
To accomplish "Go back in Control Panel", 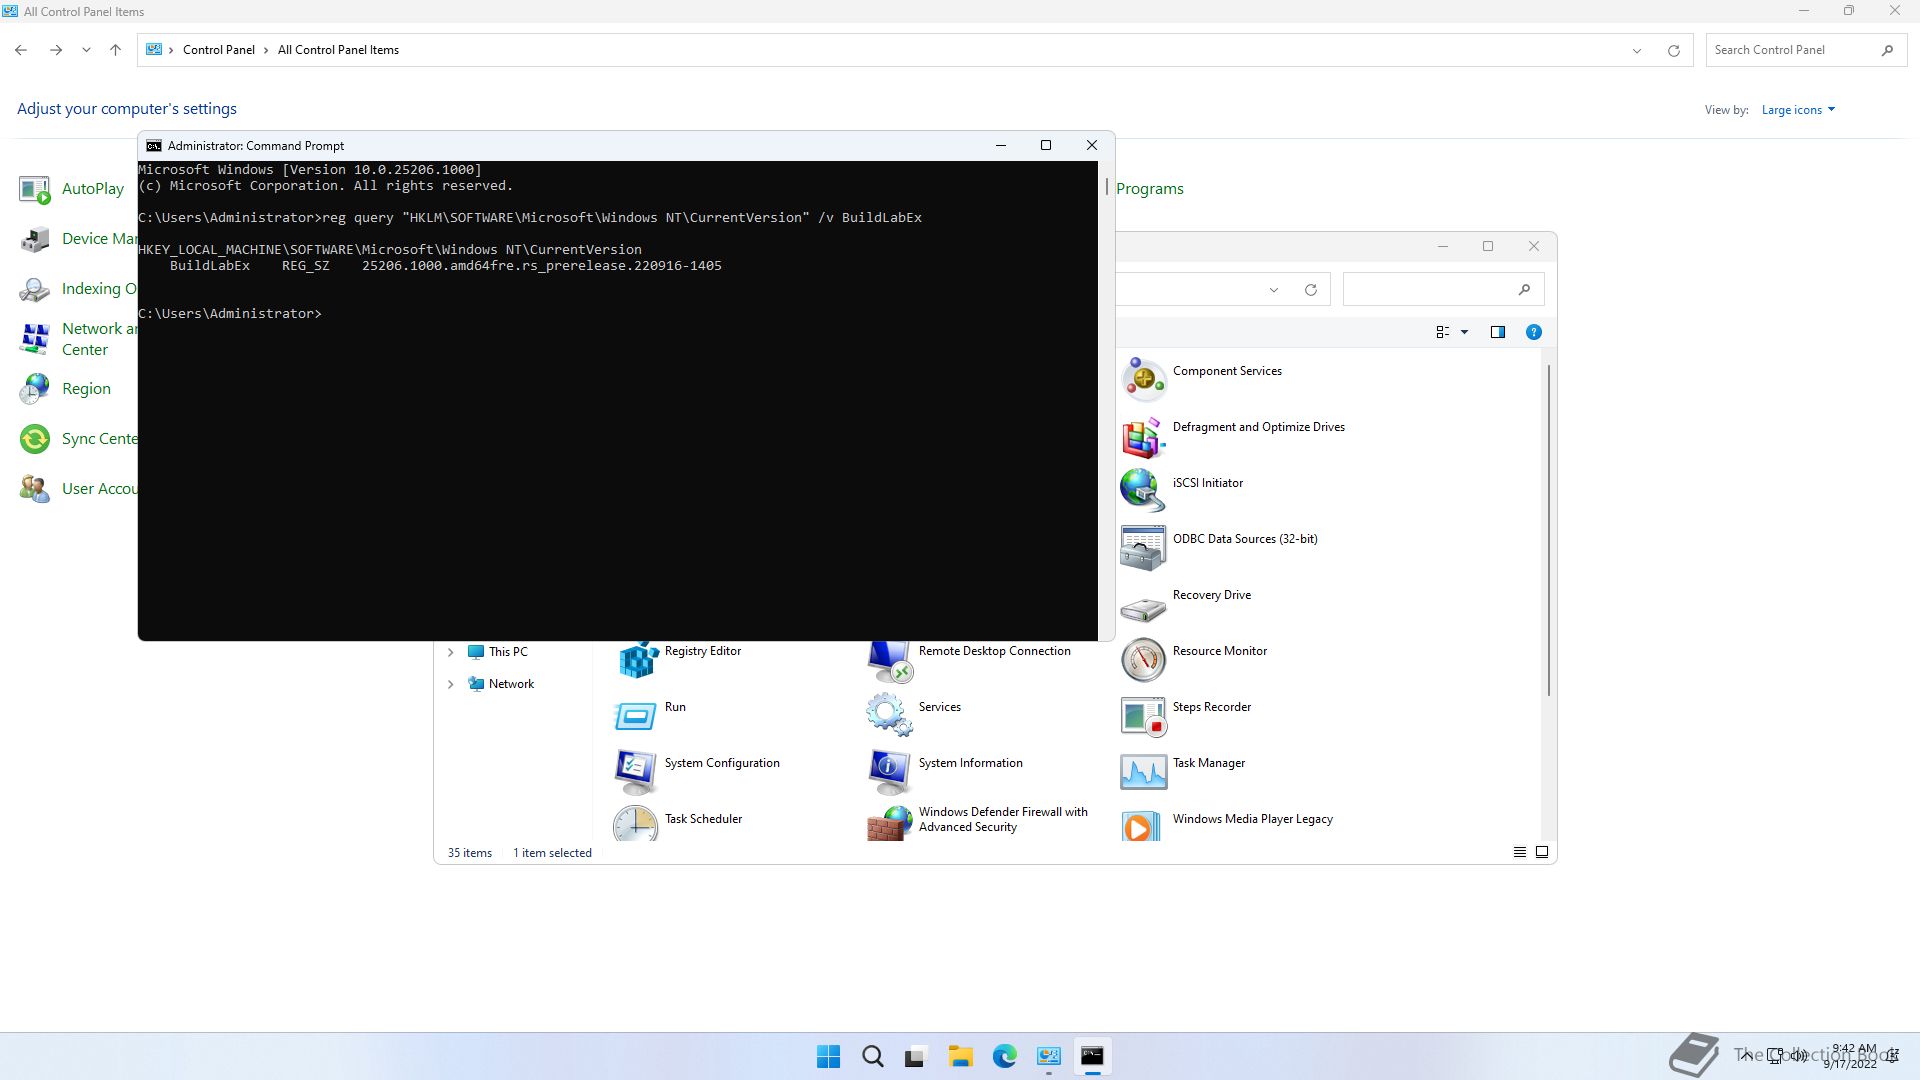I will 21,50.
